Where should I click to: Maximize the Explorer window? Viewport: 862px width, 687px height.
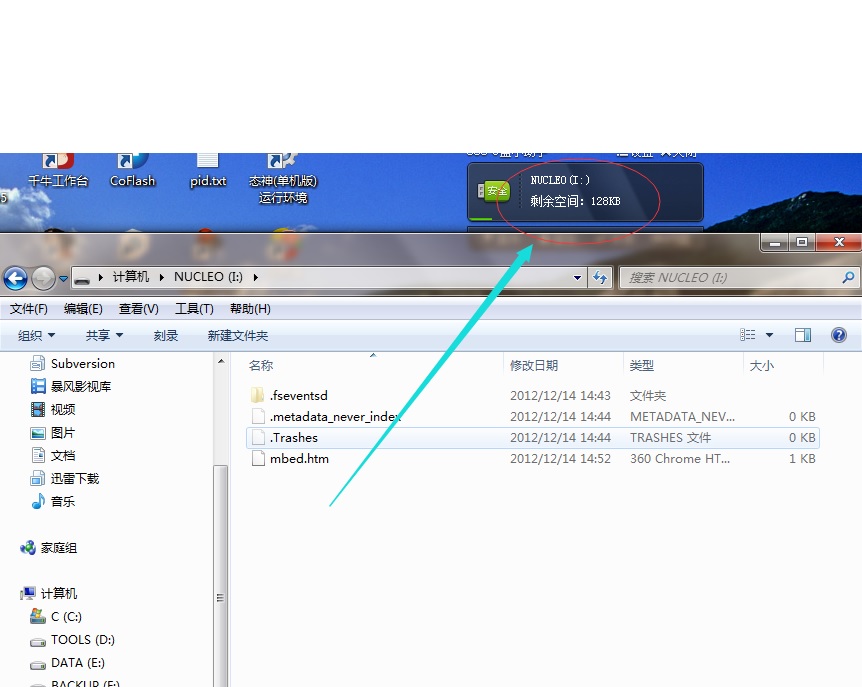(802, 242)
